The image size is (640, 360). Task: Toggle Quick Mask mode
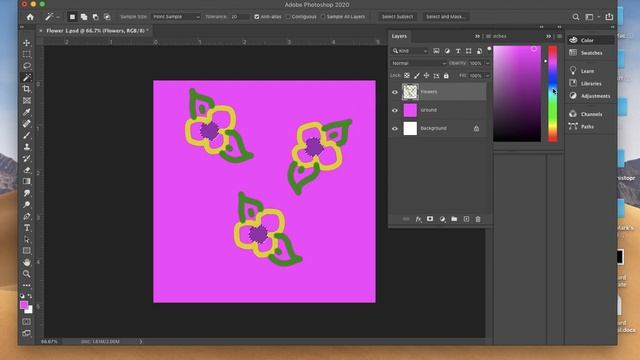pos(27,322)
